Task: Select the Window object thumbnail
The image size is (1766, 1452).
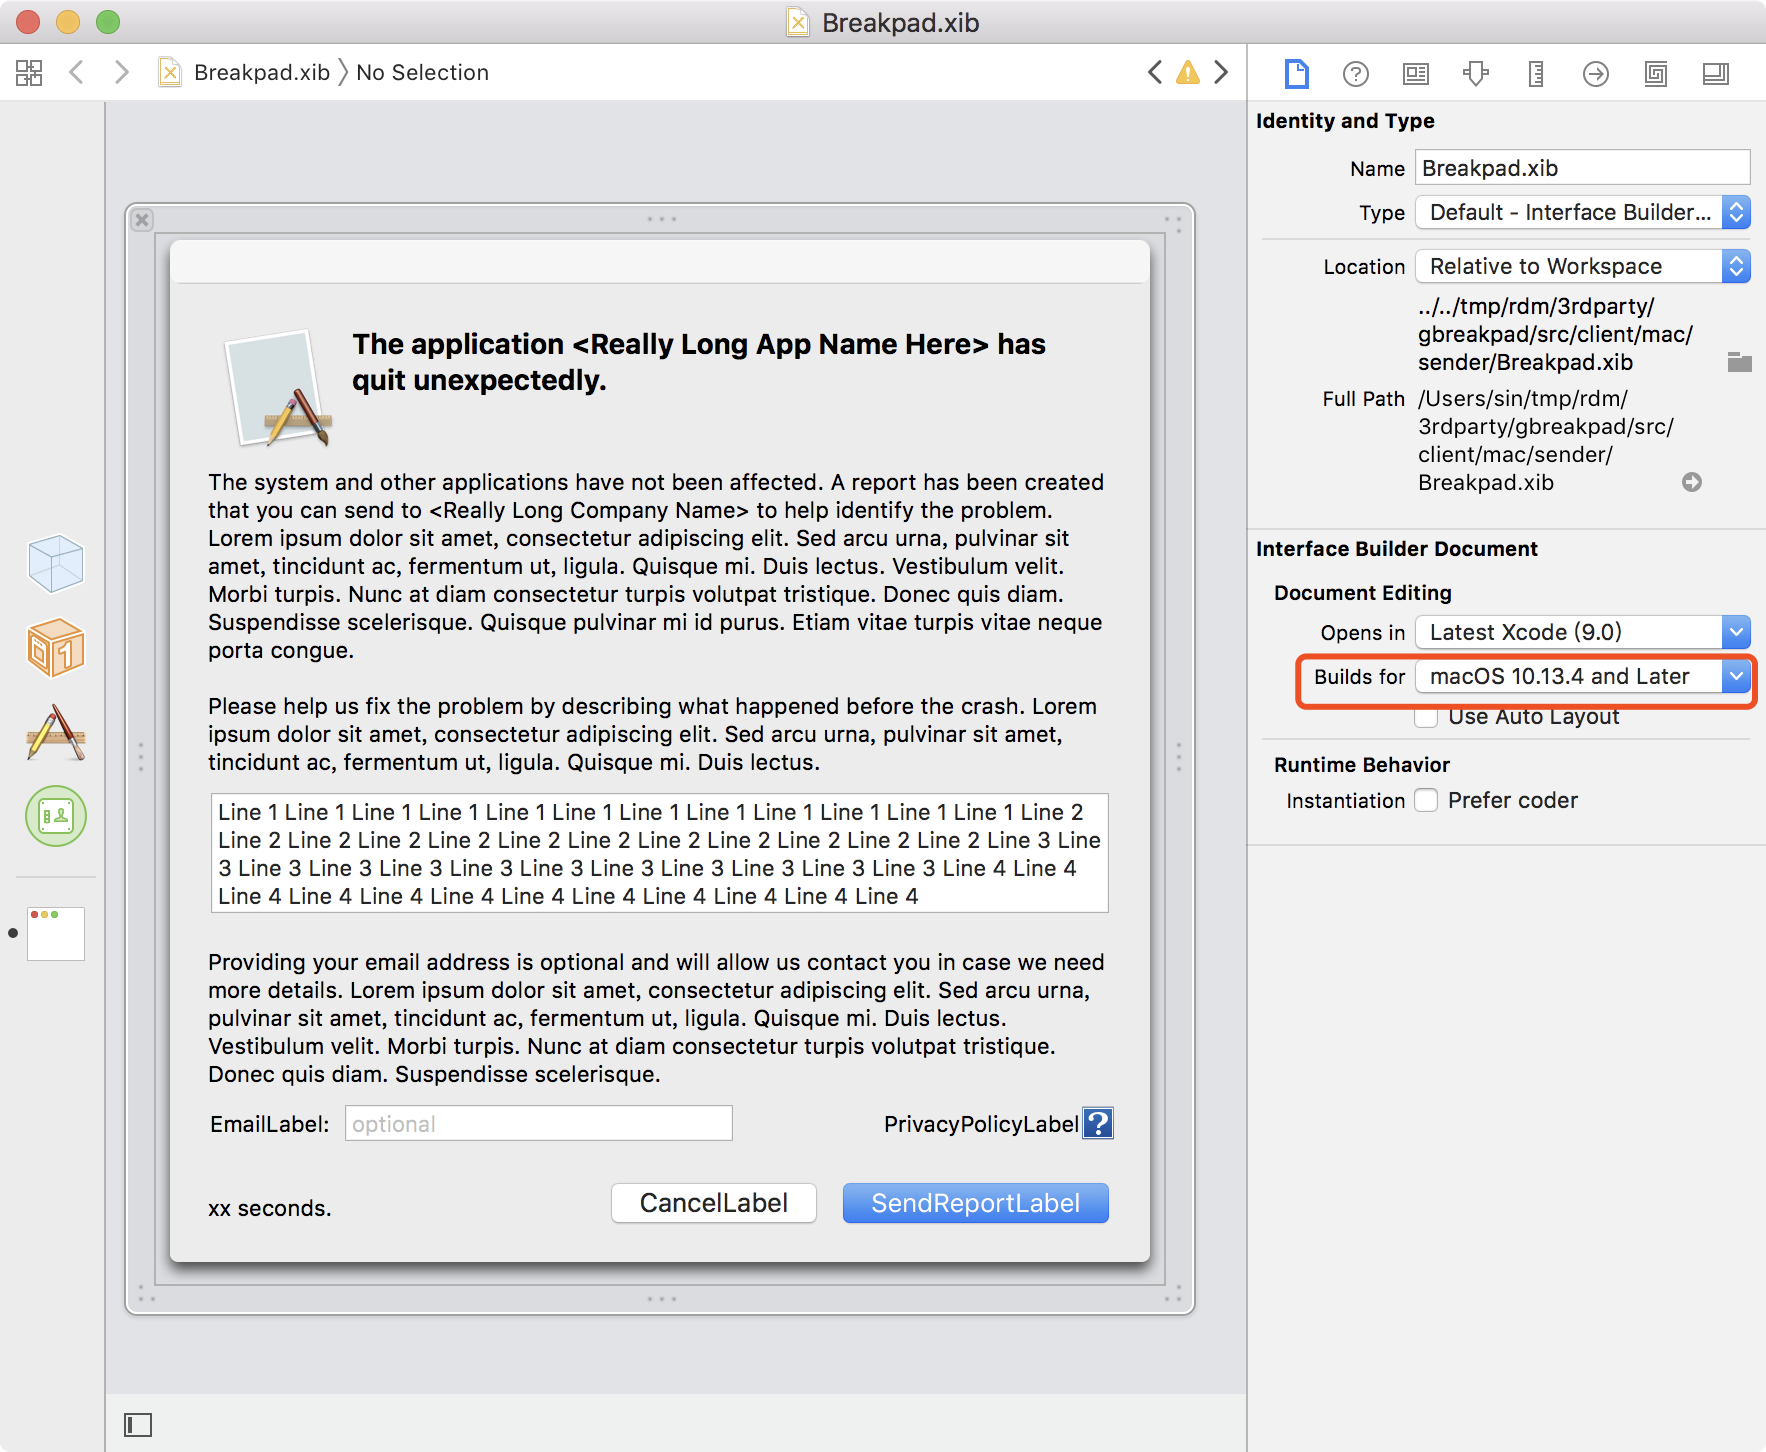Action: [56, 933]
